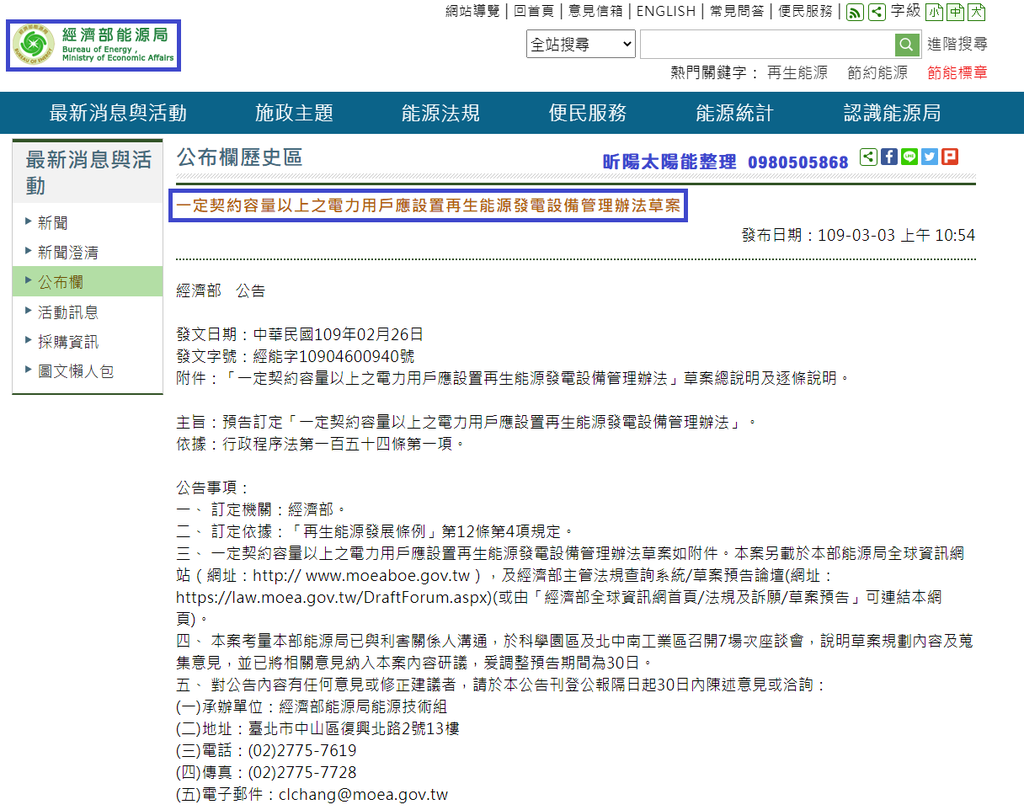
Task: Click the www.moeaboe.gov.tw URL text
Action: [x=388, y=575]
